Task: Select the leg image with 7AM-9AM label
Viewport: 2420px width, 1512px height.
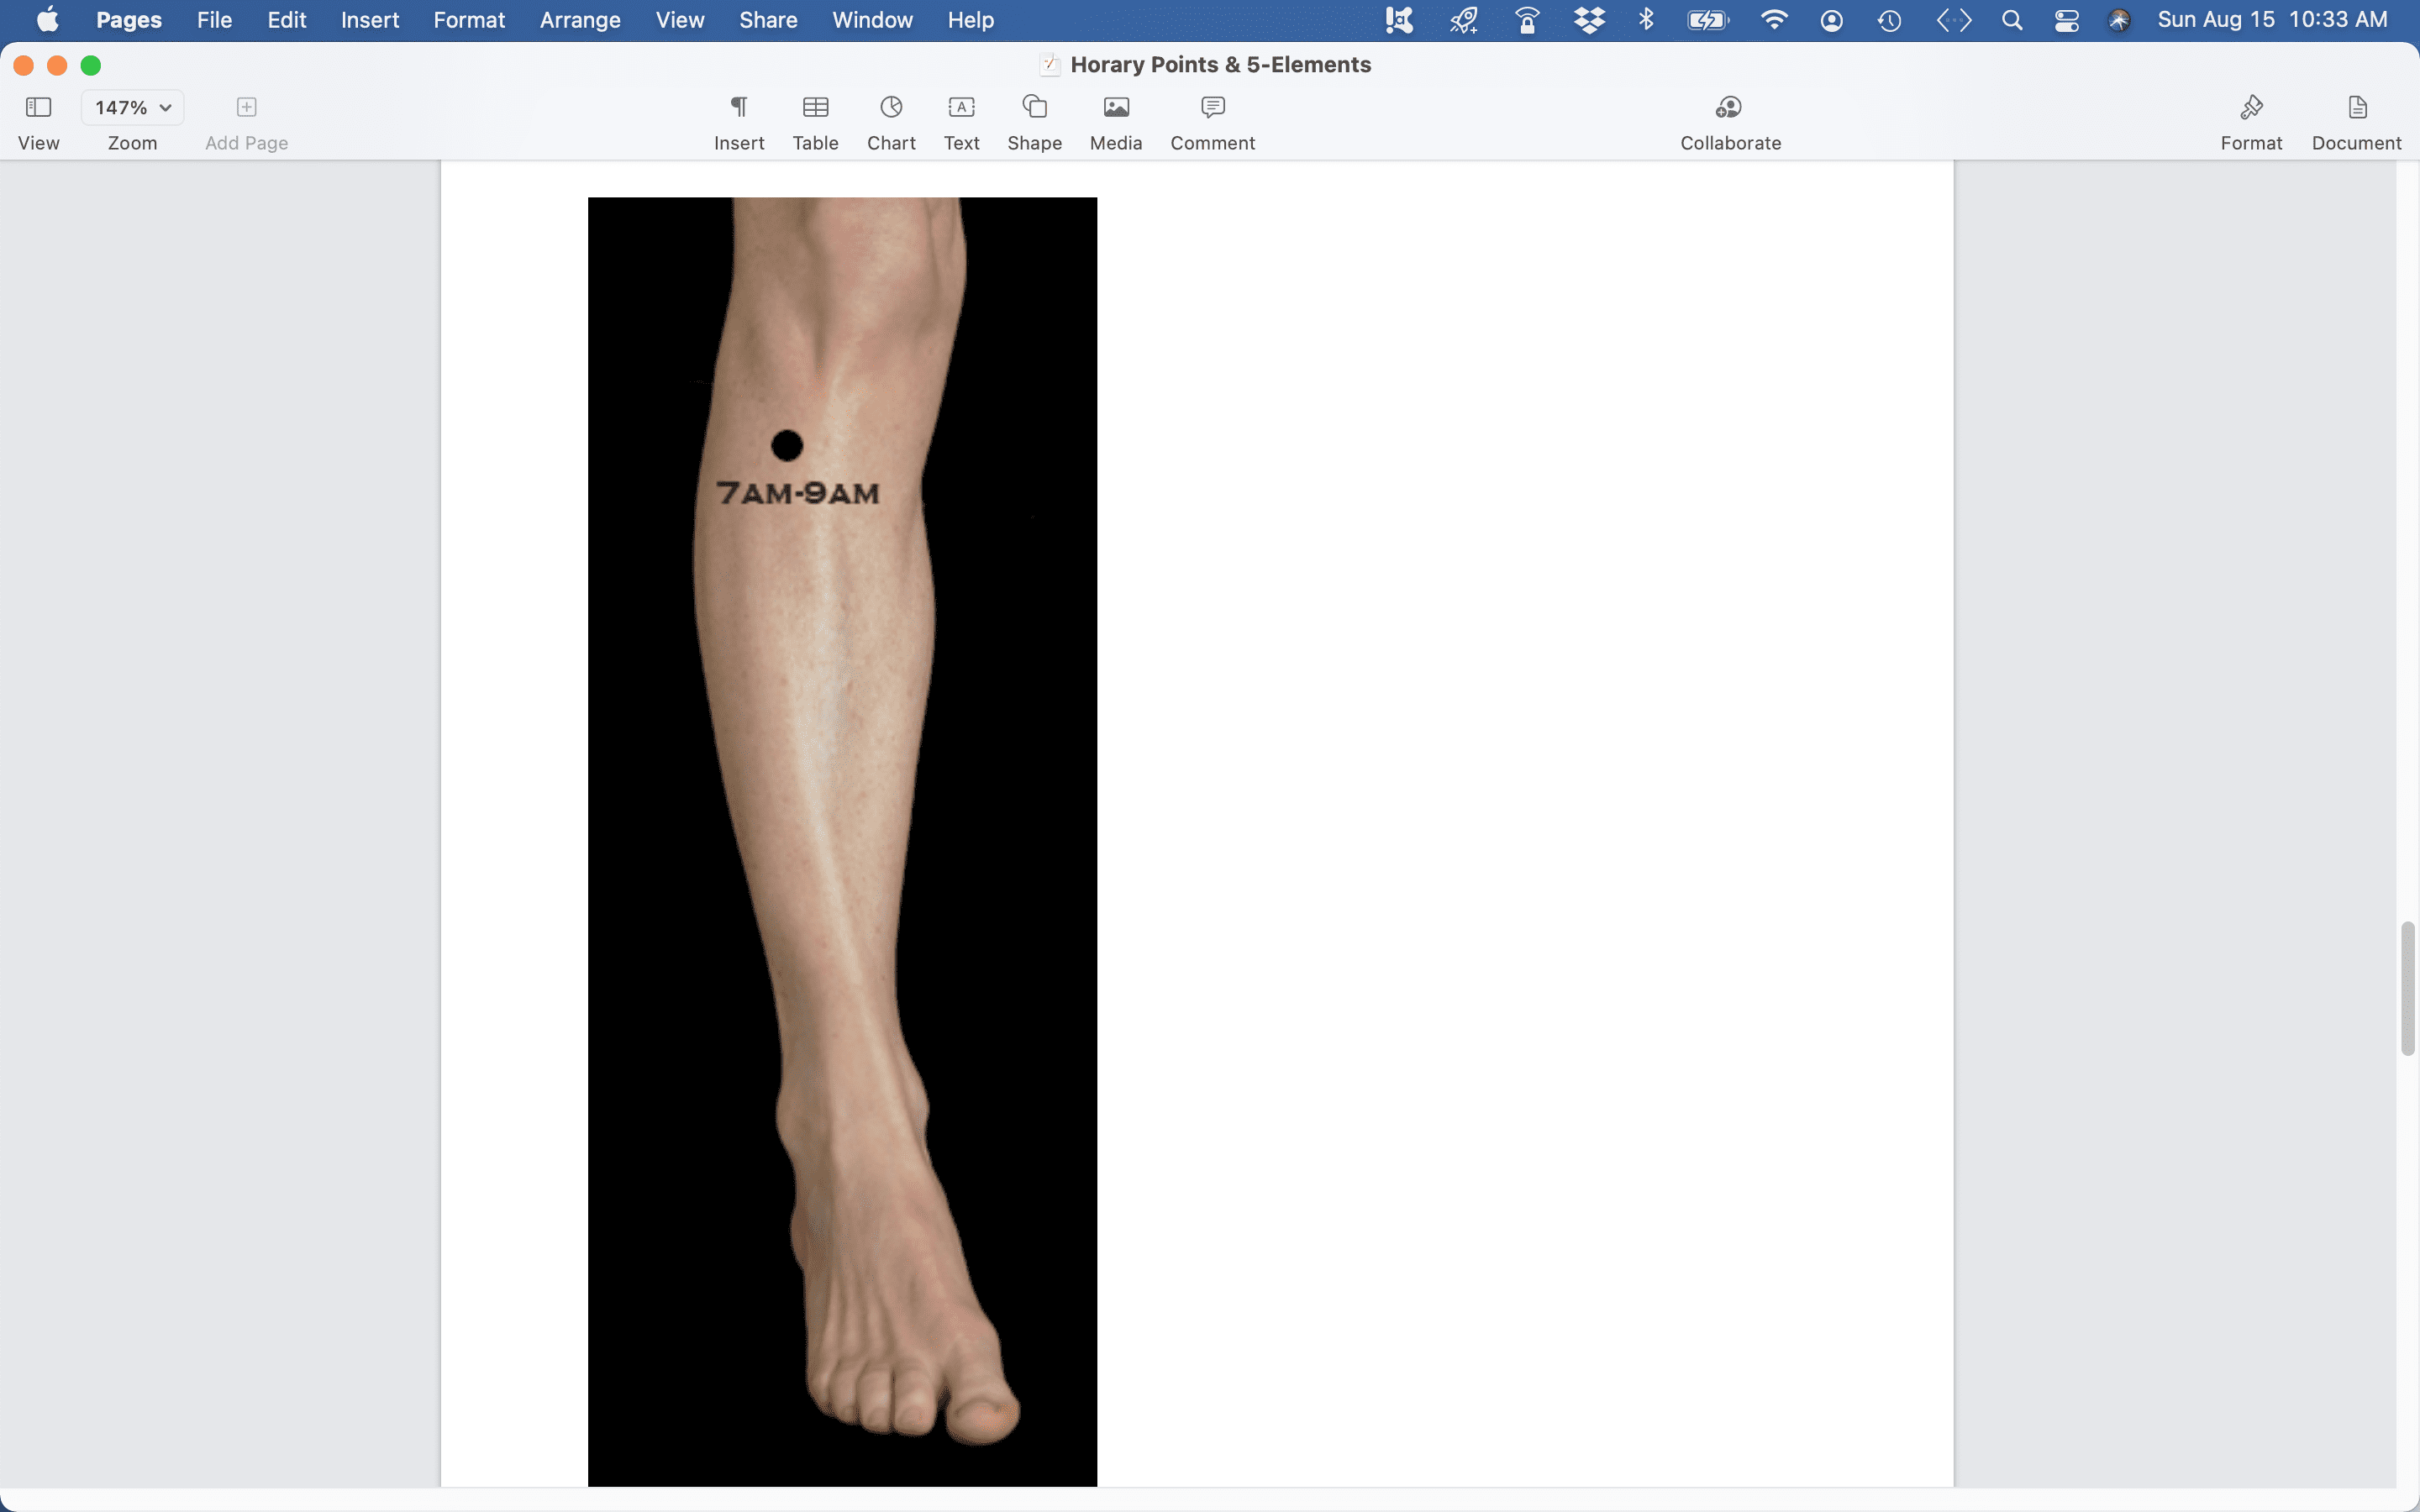Action: pos(842,840)
